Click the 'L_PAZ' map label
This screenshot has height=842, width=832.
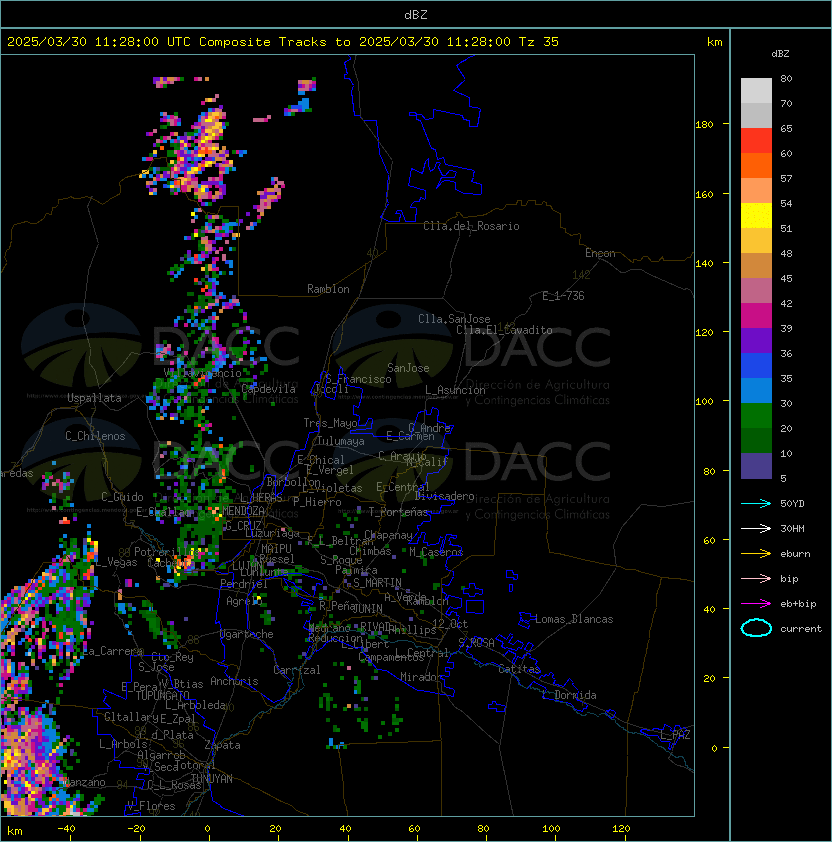675,735
